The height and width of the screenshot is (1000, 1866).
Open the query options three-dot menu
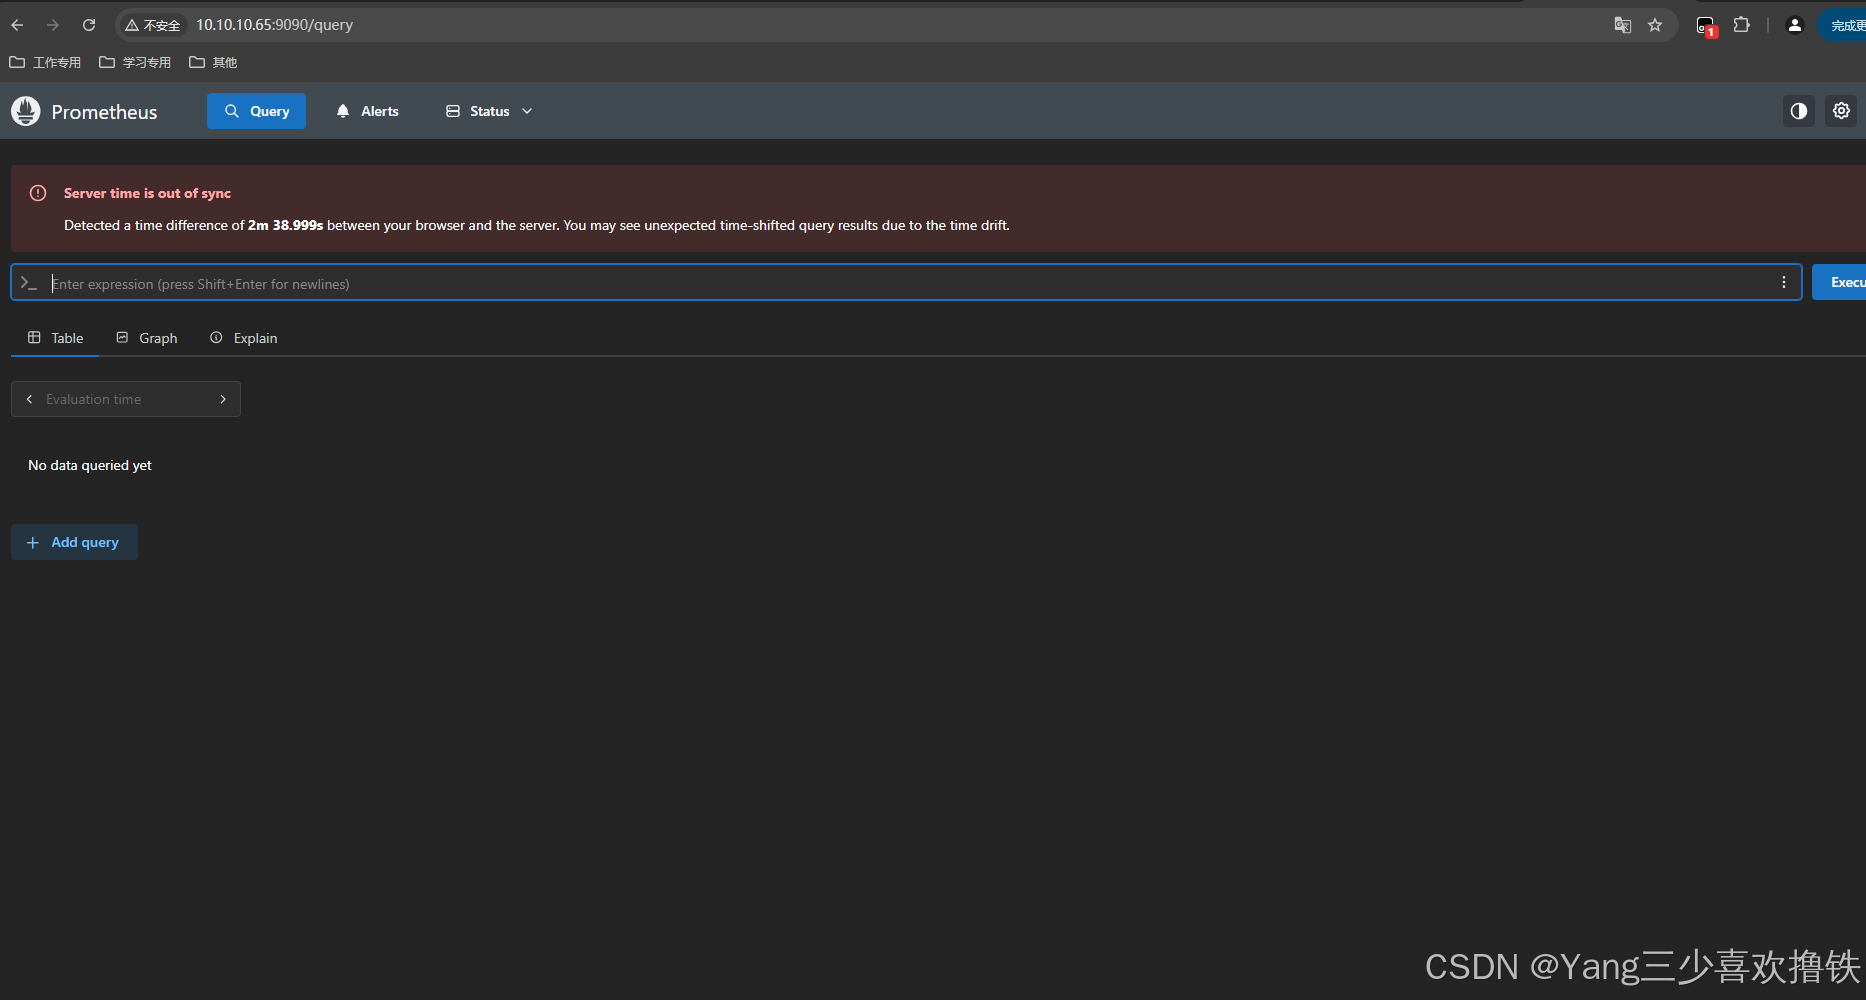point(1783,283)
